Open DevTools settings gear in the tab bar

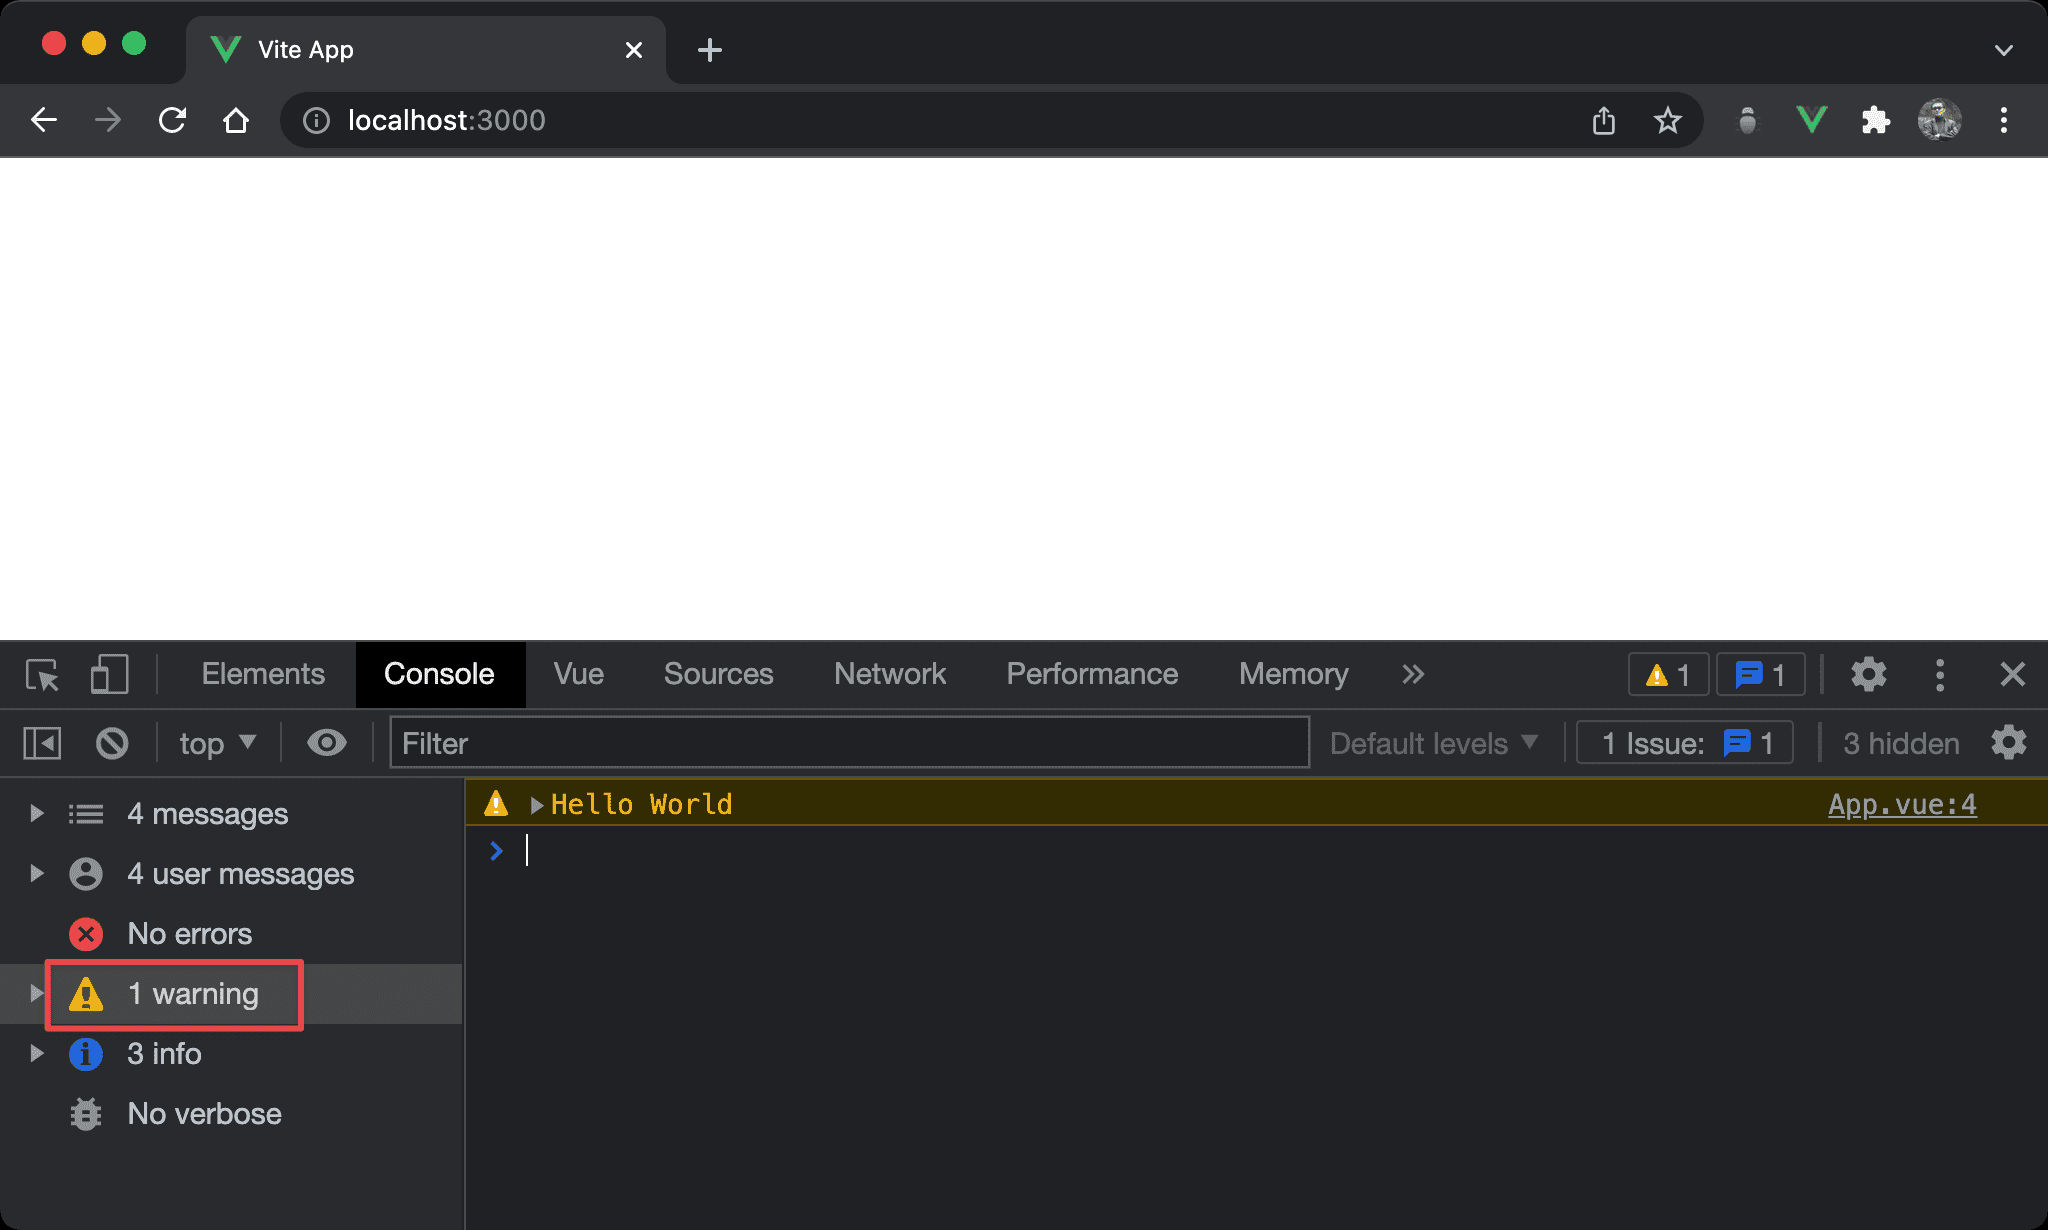[1868, 675]
